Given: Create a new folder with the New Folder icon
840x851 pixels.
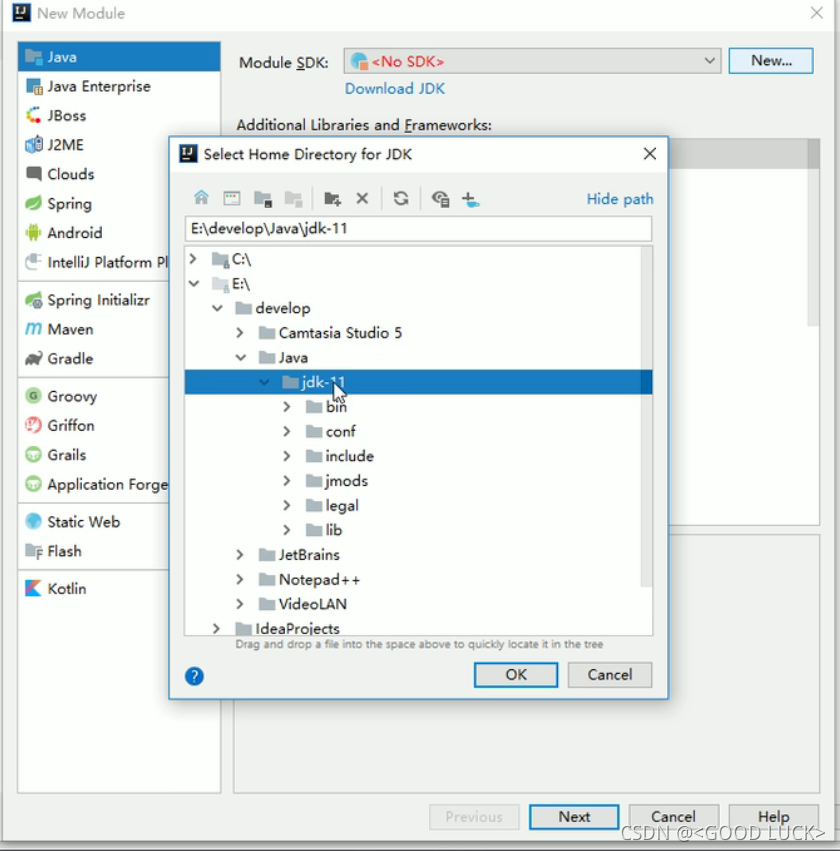Looking at the screenshot, I should 332,197.
